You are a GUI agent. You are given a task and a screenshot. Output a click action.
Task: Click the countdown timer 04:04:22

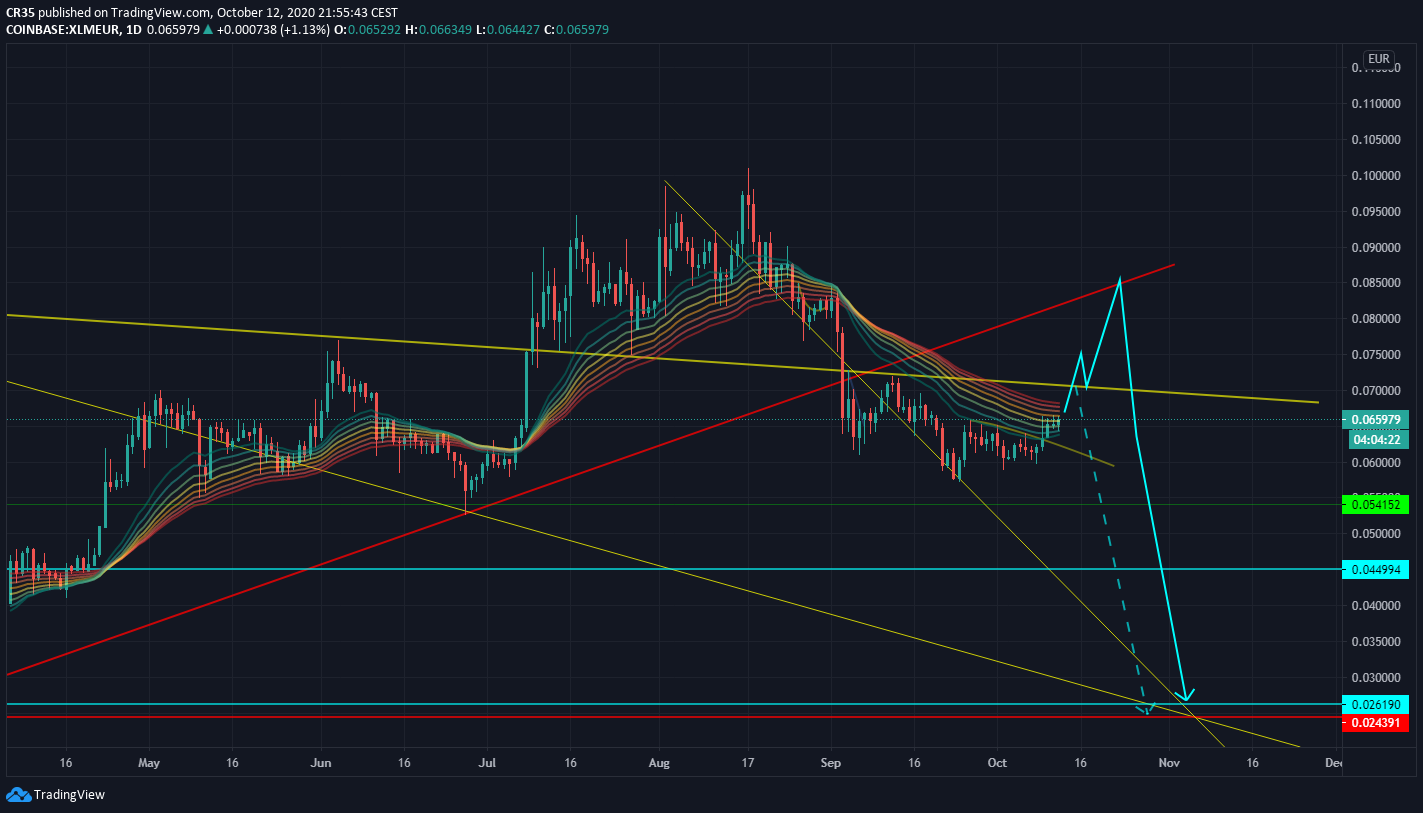click(x=1380, y=439)
